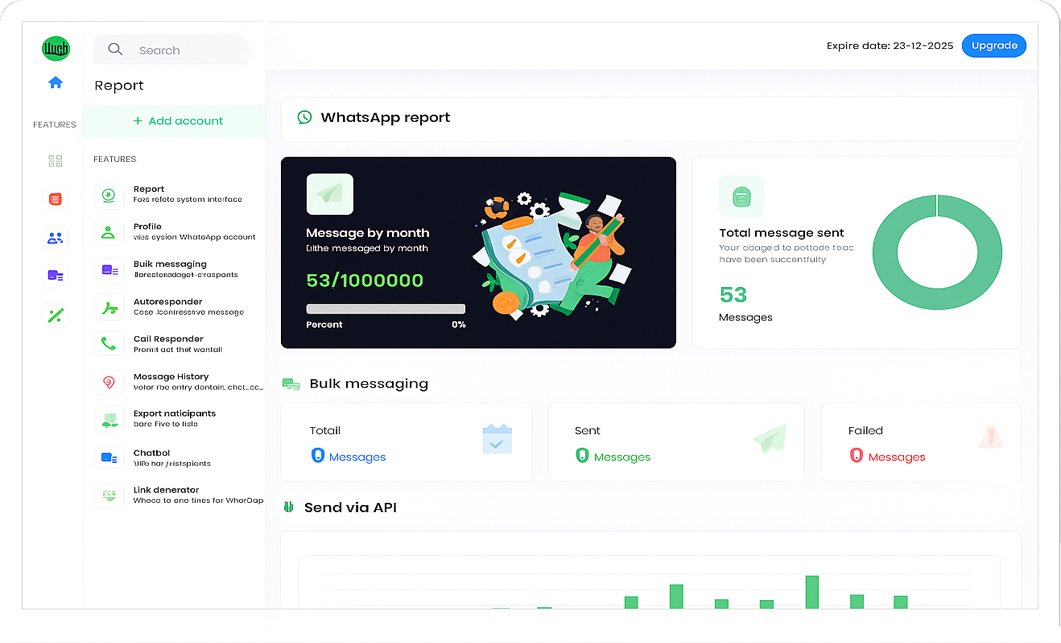The image size is (1061, 643).
Task: Click the blue home icon in sidebar
Action: [x=55, y=83]
